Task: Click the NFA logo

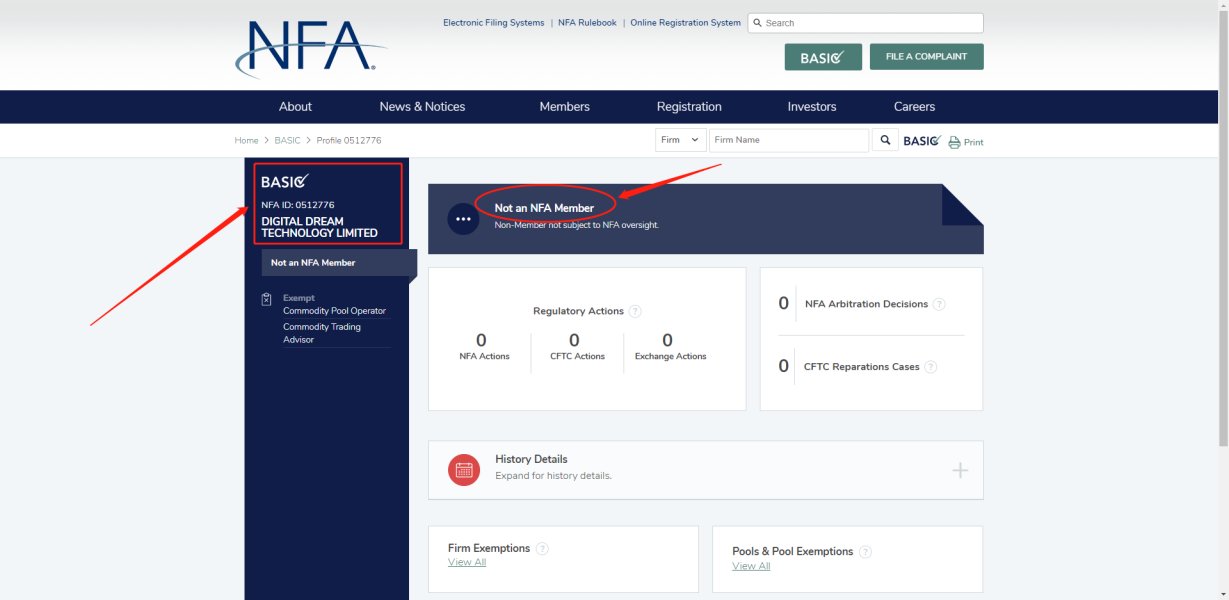Action: point(311,49)
